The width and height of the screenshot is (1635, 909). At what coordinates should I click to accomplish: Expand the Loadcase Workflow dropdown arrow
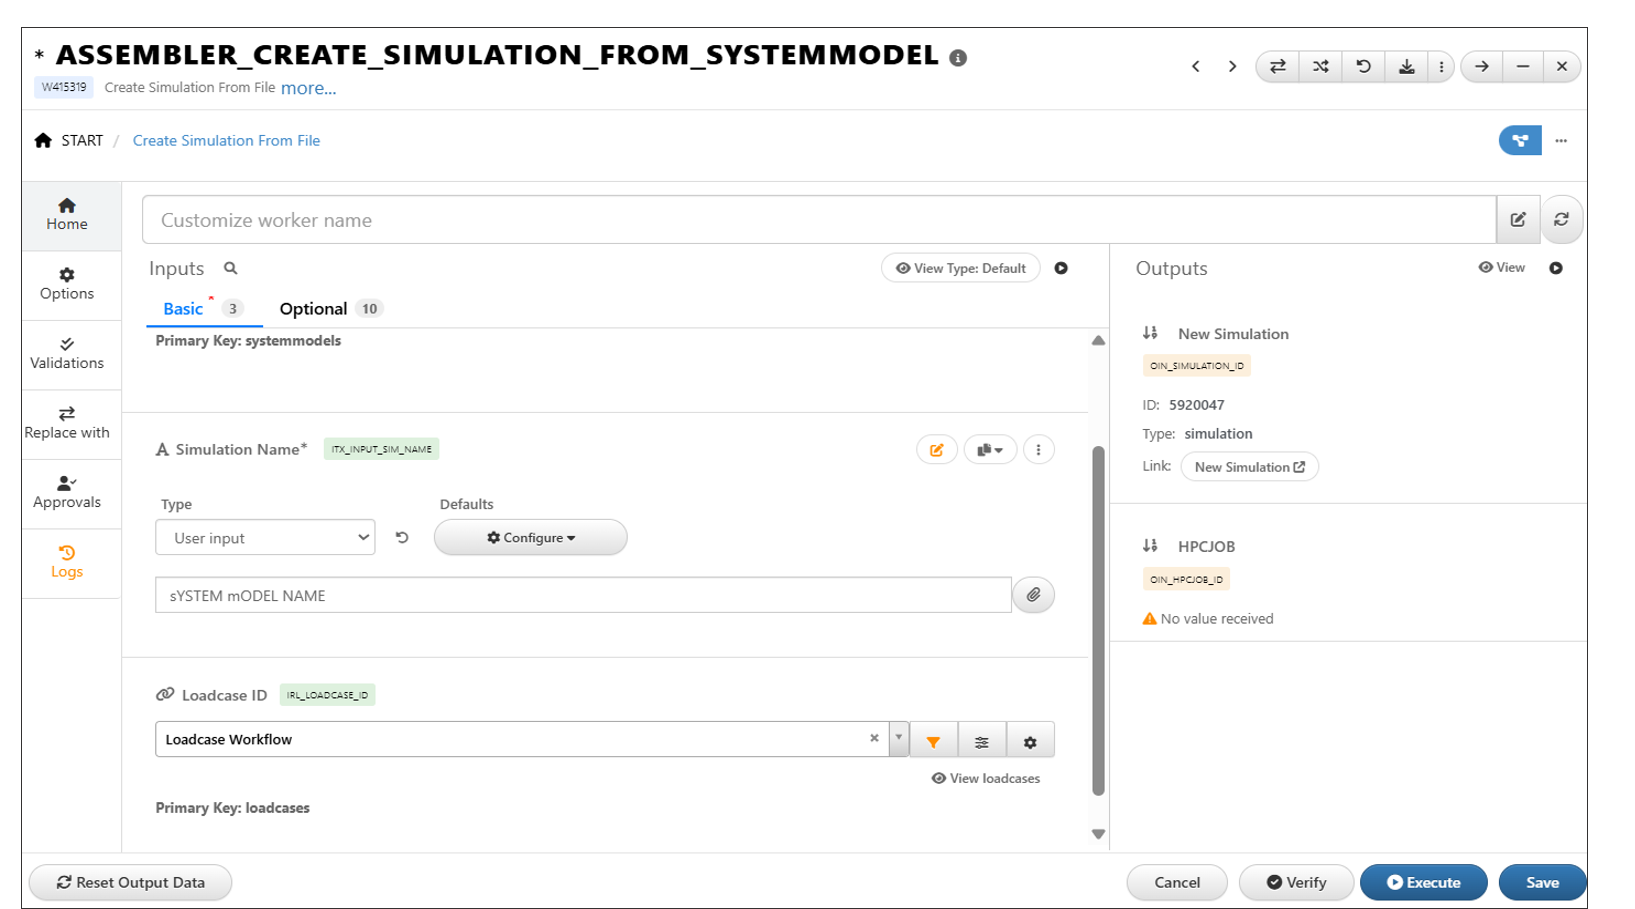pyautogui.click(x=898, y=739)
